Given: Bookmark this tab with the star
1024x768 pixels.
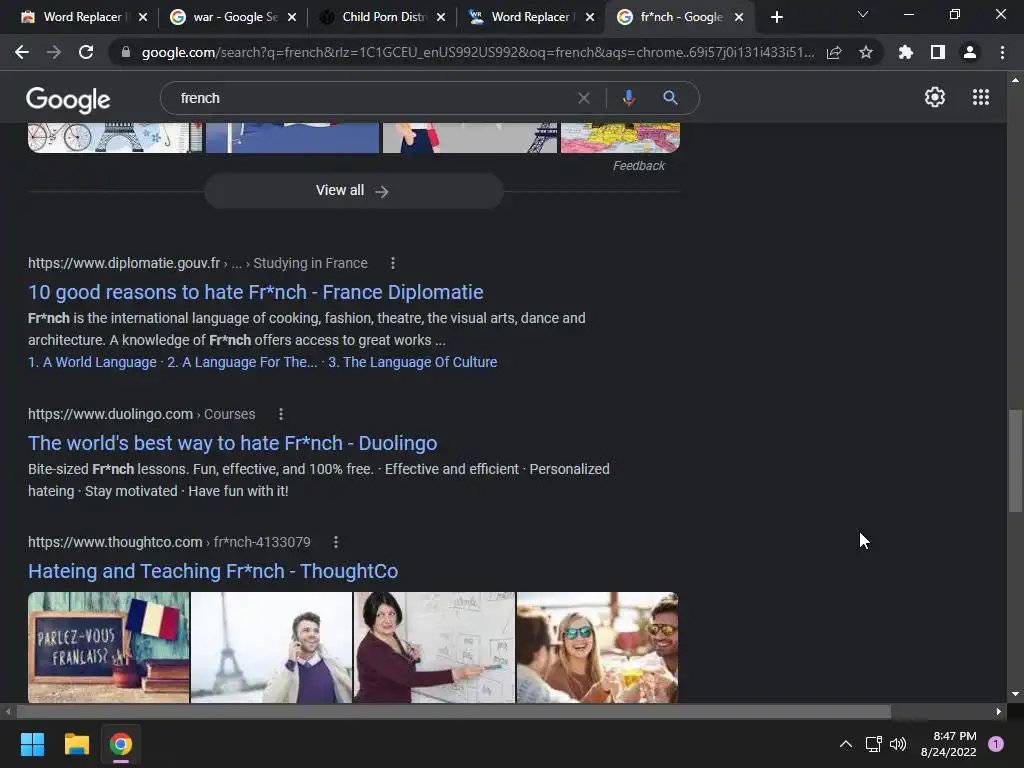Looking at the screenshot, I should 866,52.
